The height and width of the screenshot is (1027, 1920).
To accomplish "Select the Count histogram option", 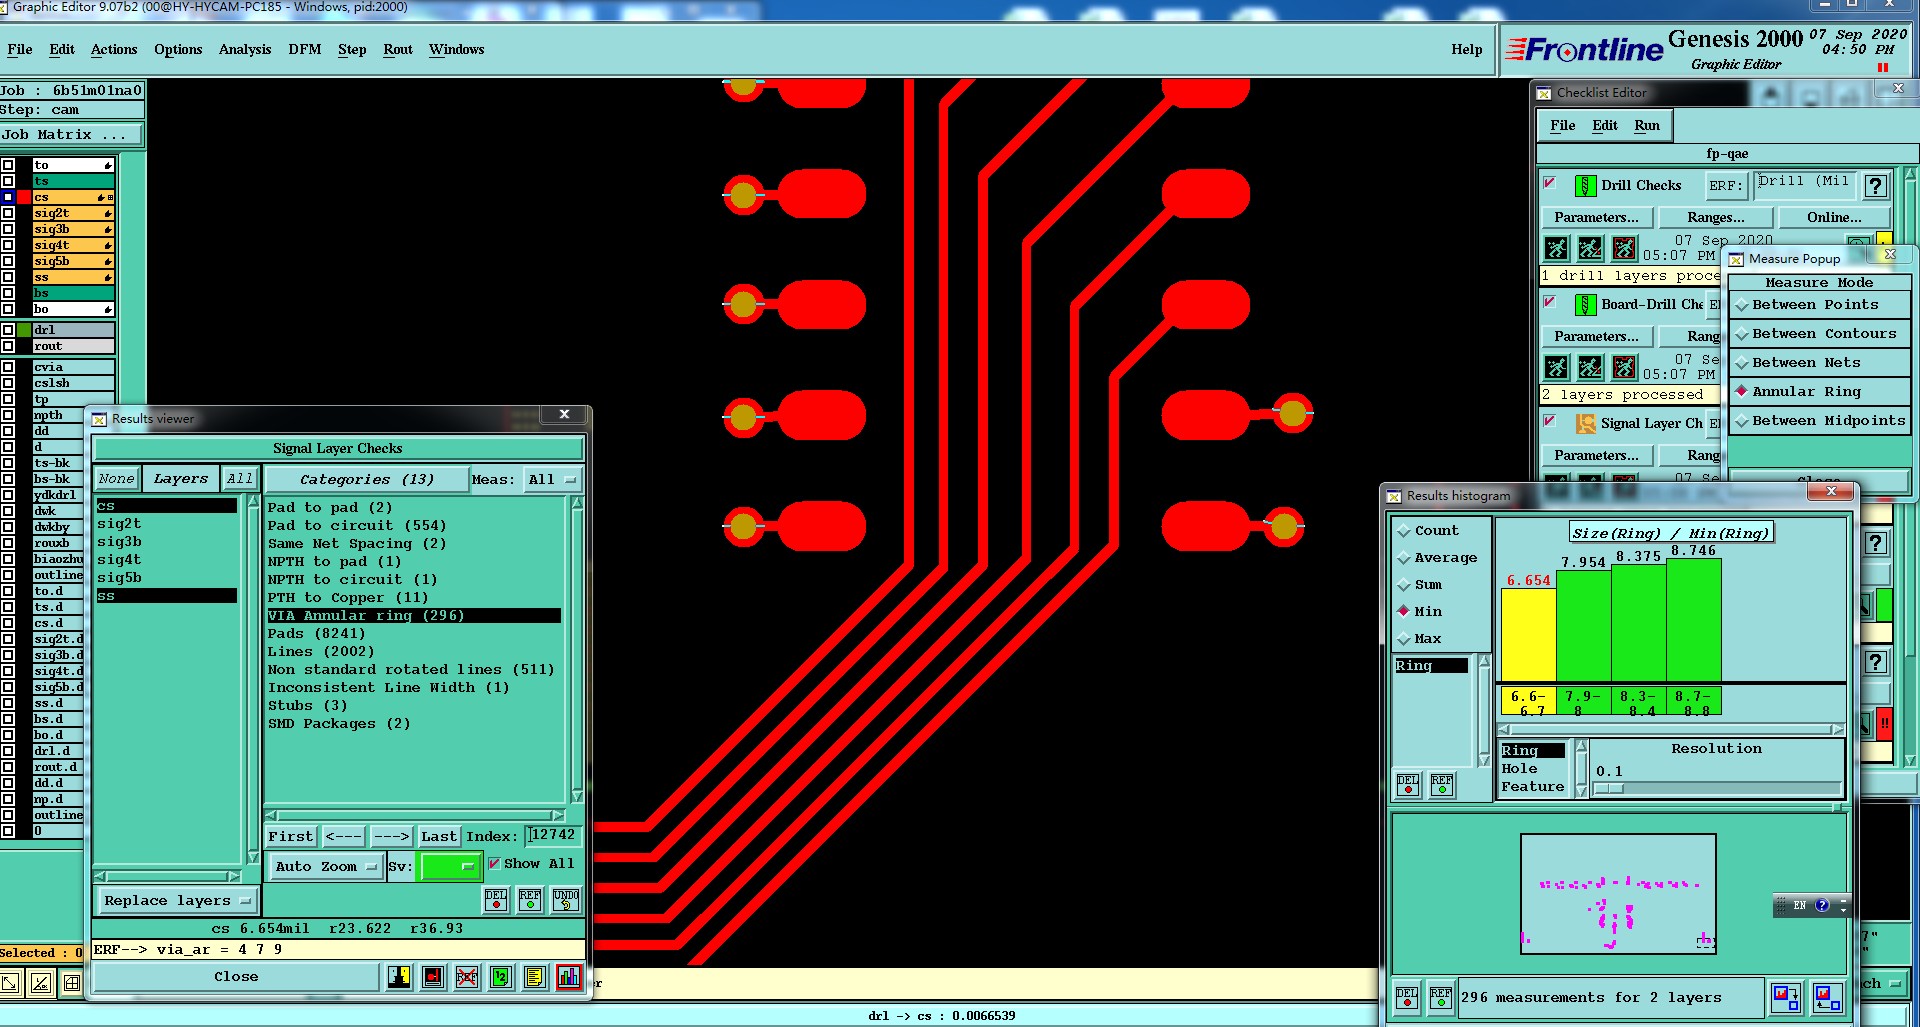I will point(1428,531).
